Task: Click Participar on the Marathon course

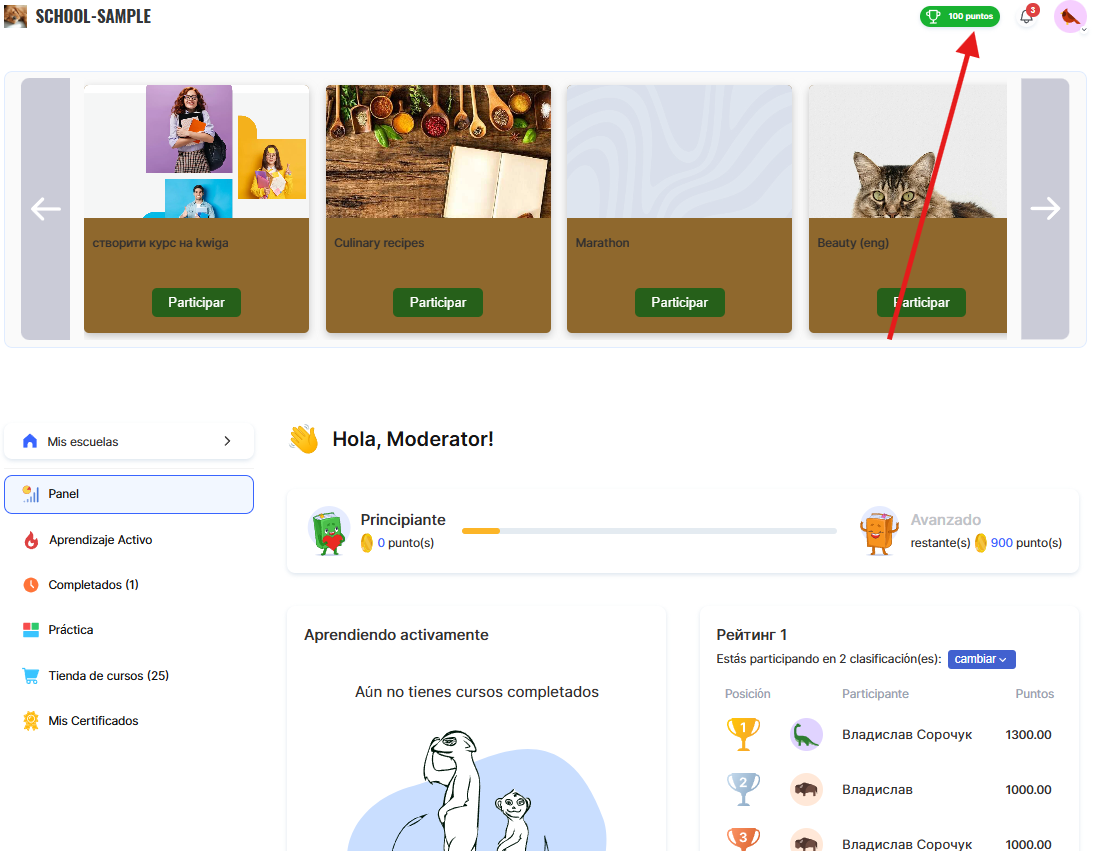Action: coord(679,302)
